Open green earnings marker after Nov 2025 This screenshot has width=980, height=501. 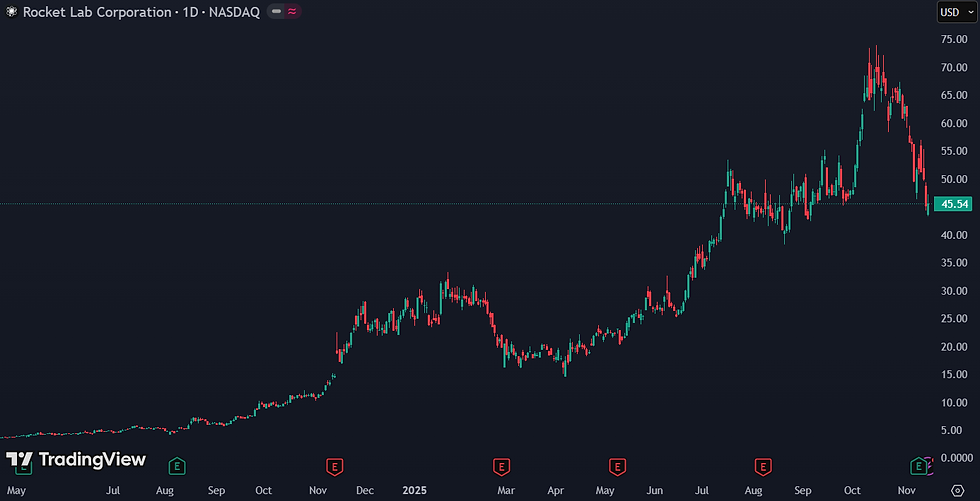click(918, 465)
